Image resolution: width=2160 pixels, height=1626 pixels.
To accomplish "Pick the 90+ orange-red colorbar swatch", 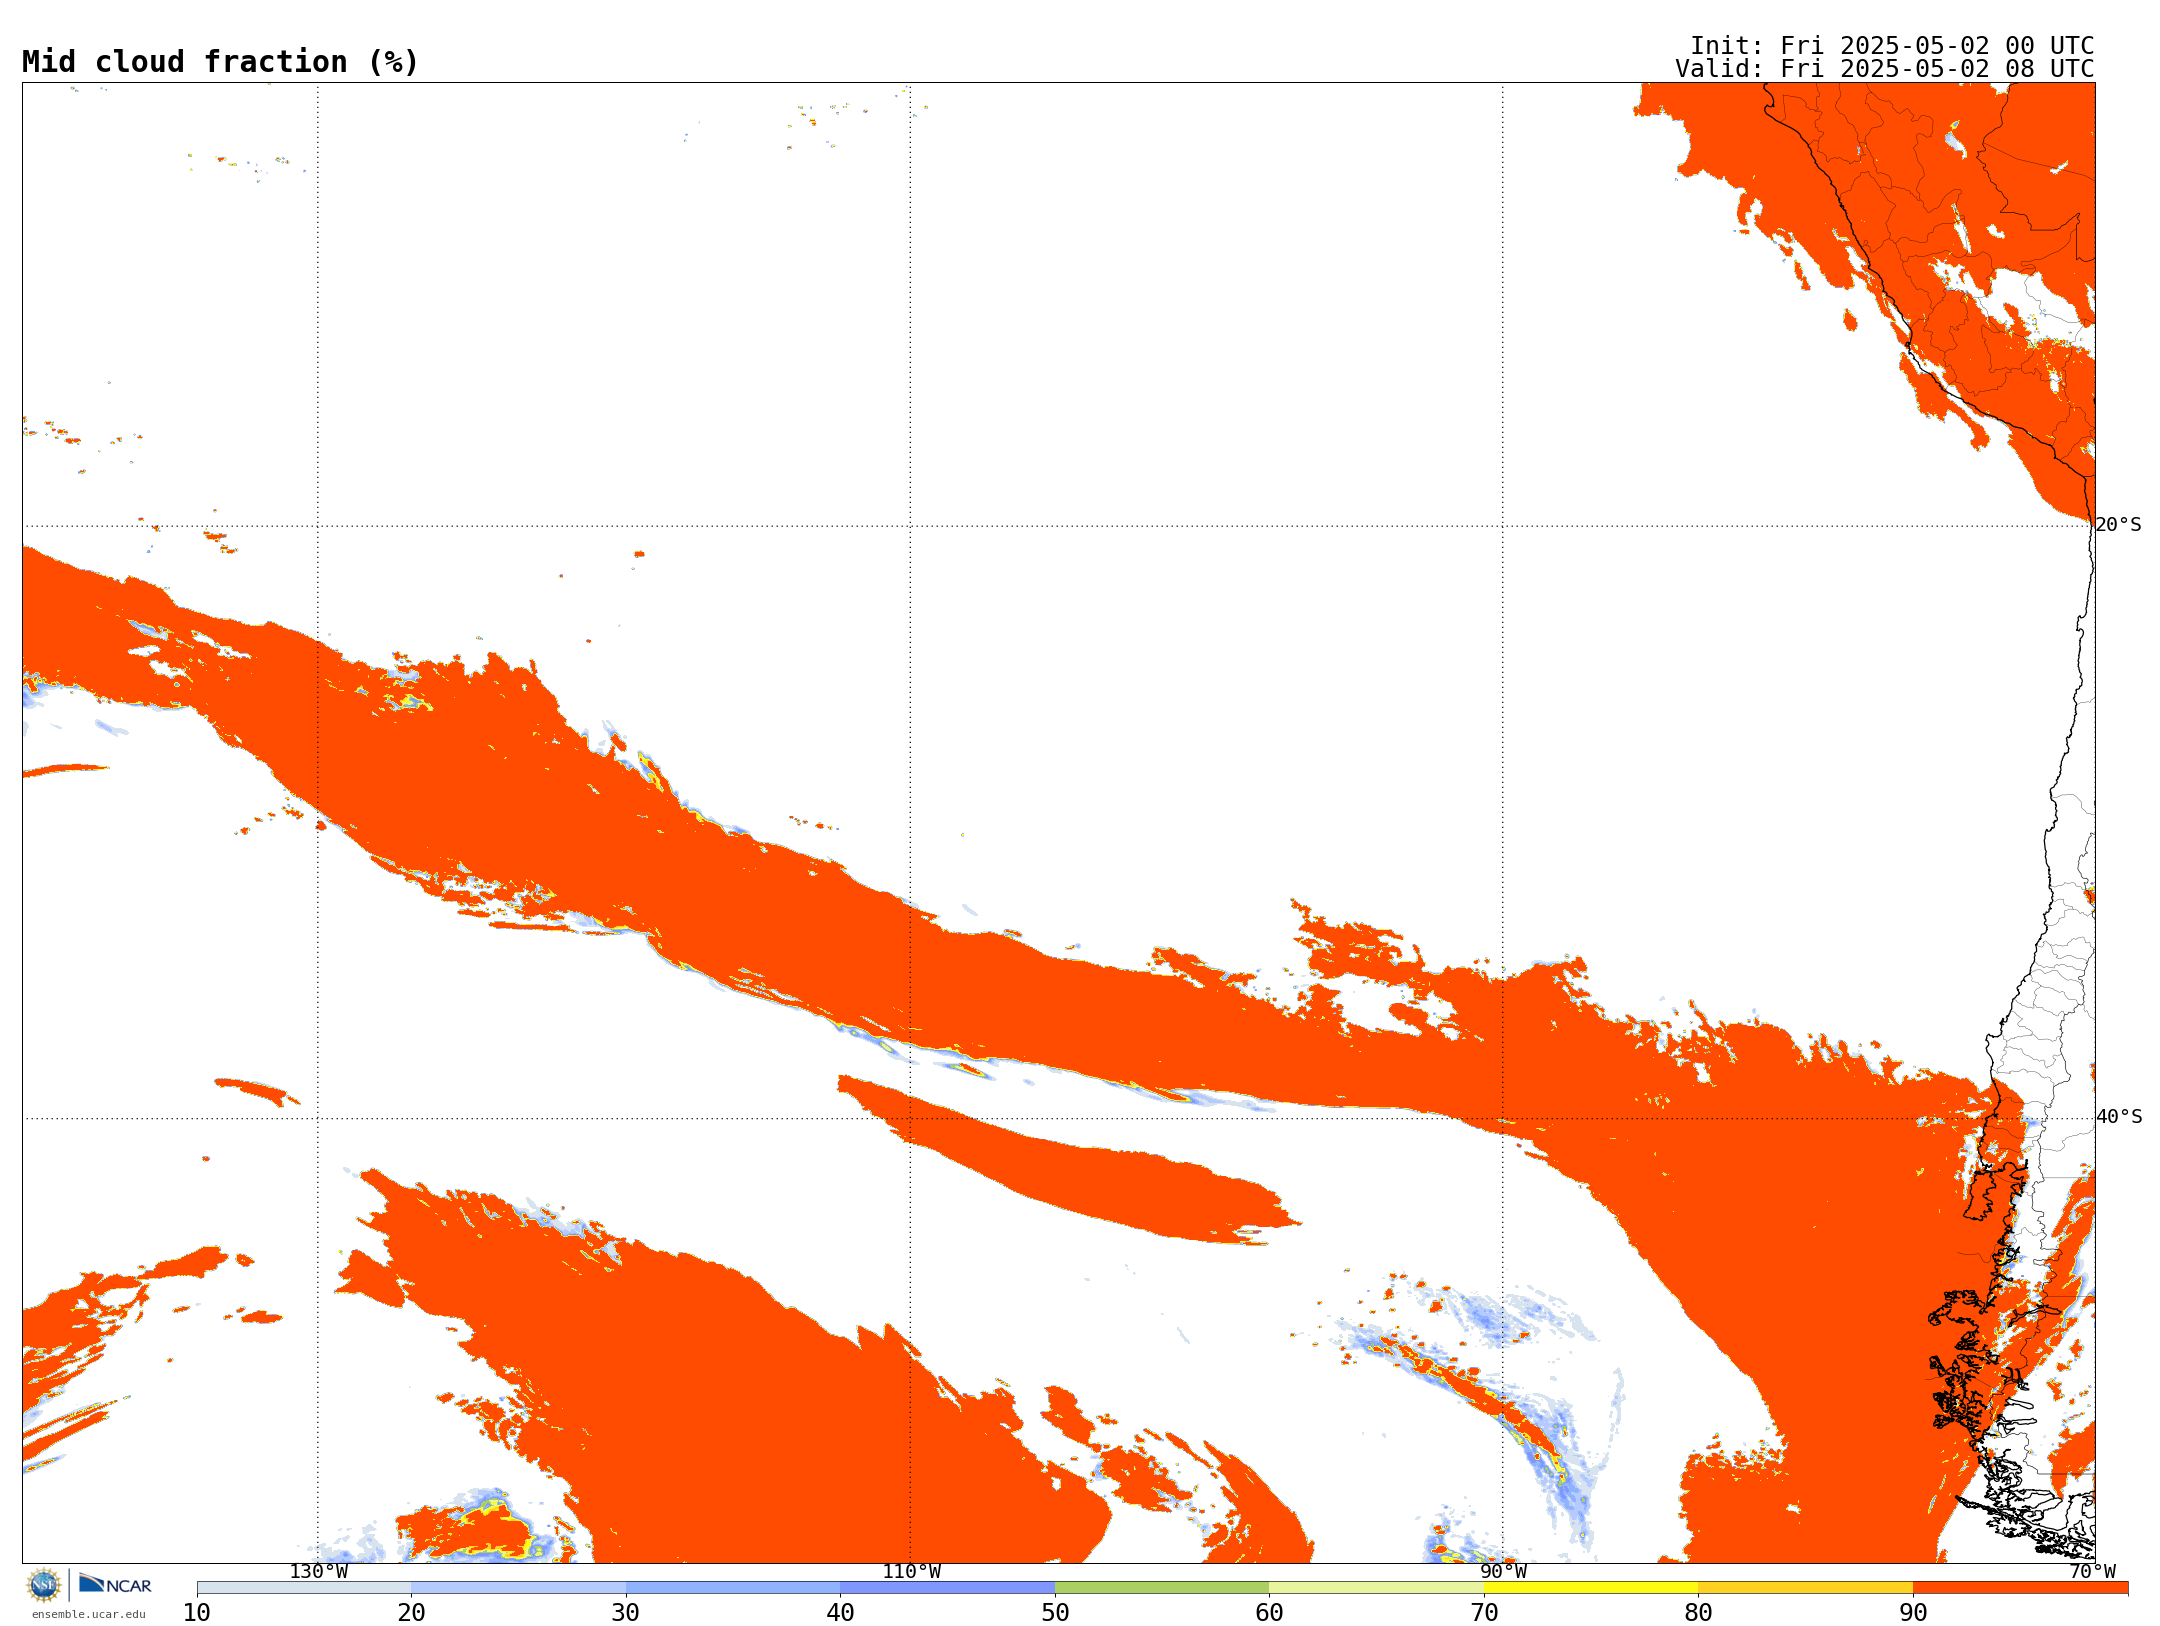I will (x=2020, y=1588).
